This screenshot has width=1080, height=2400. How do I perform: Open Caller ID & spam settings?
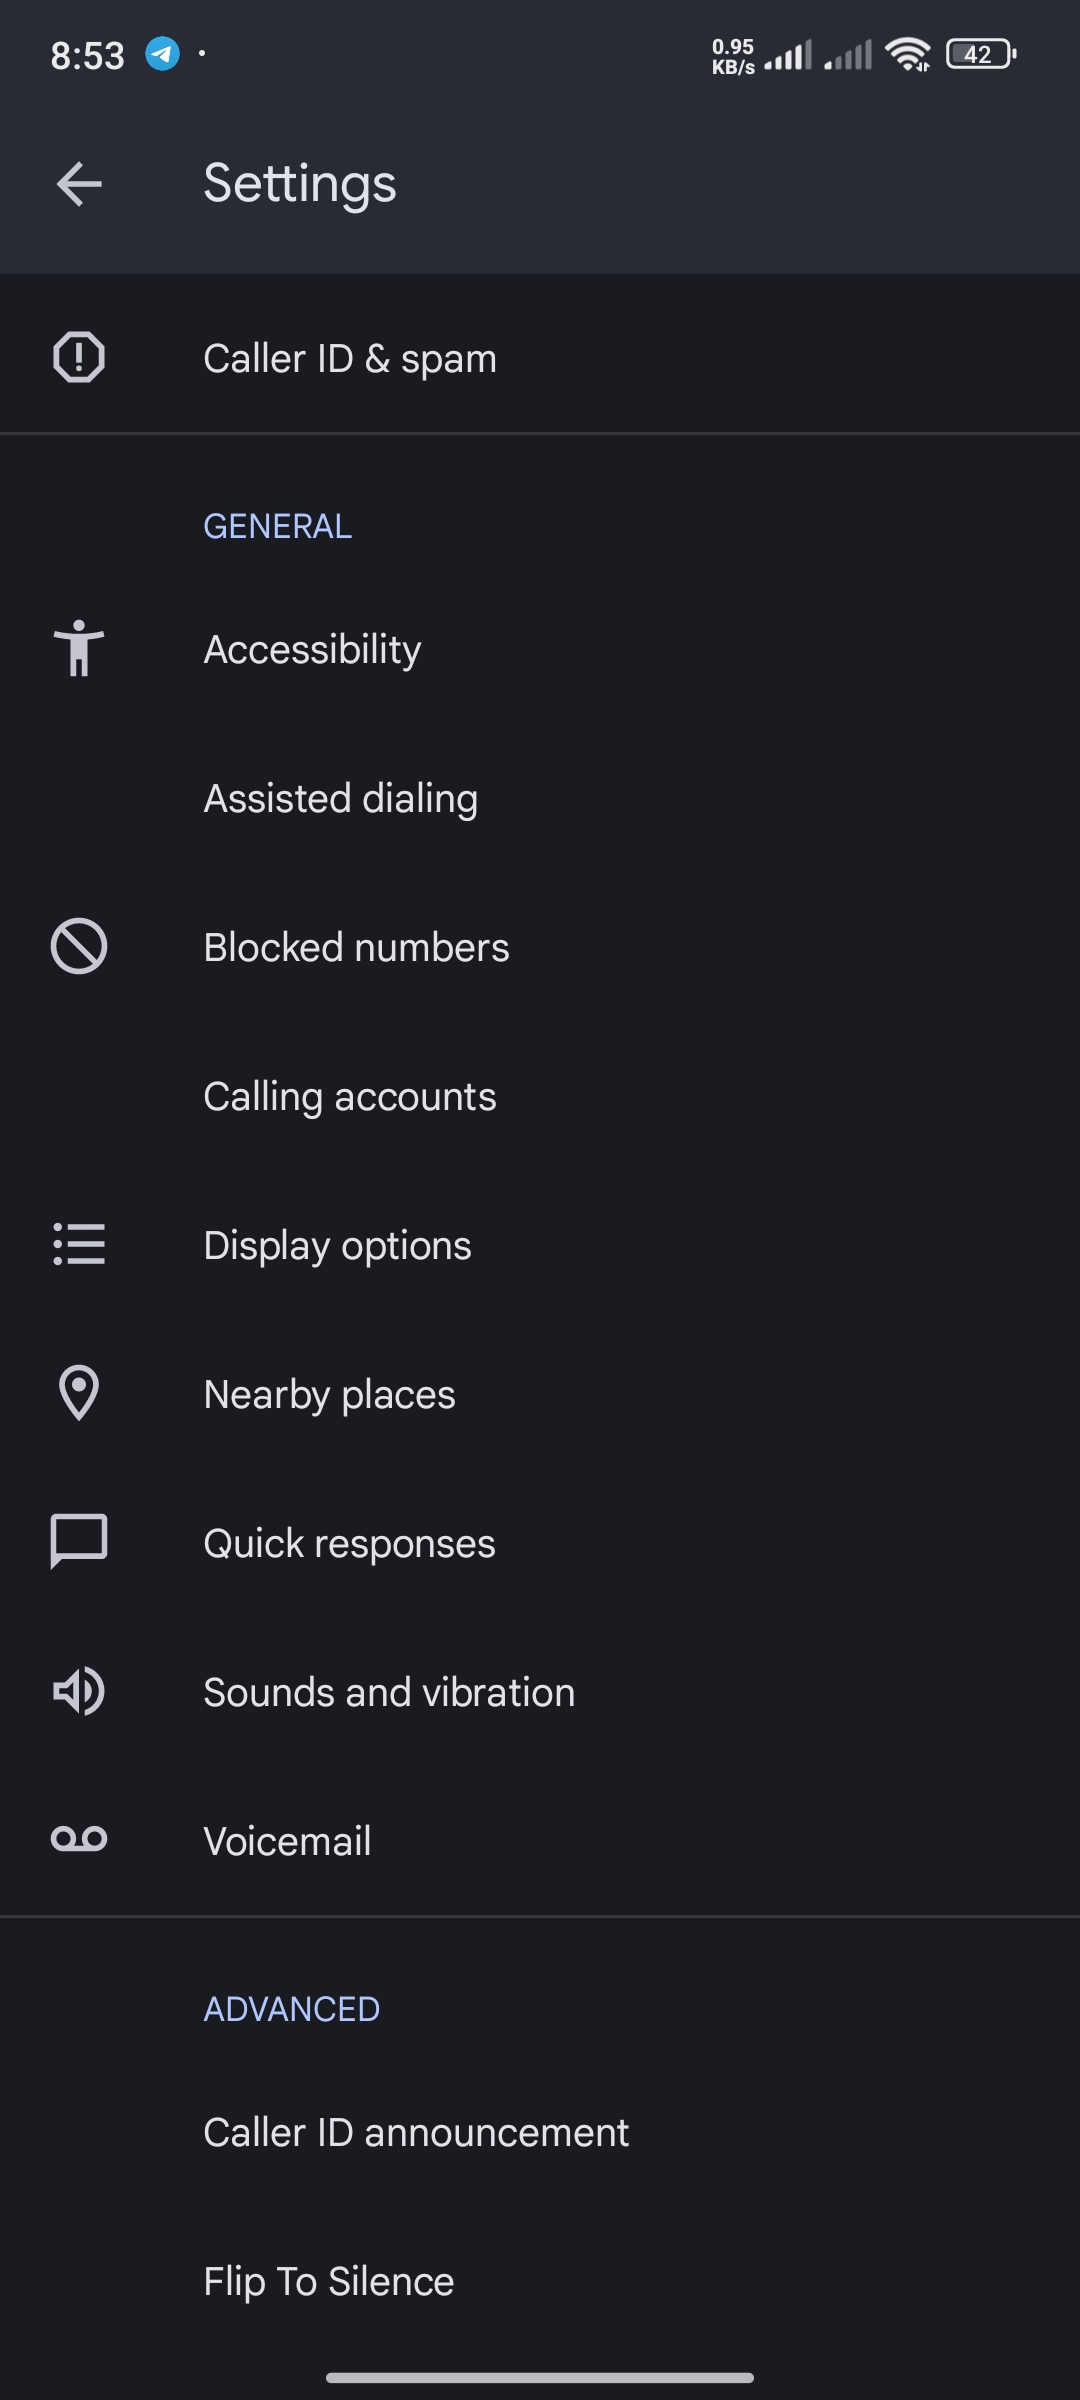click(x=350, y=358)
